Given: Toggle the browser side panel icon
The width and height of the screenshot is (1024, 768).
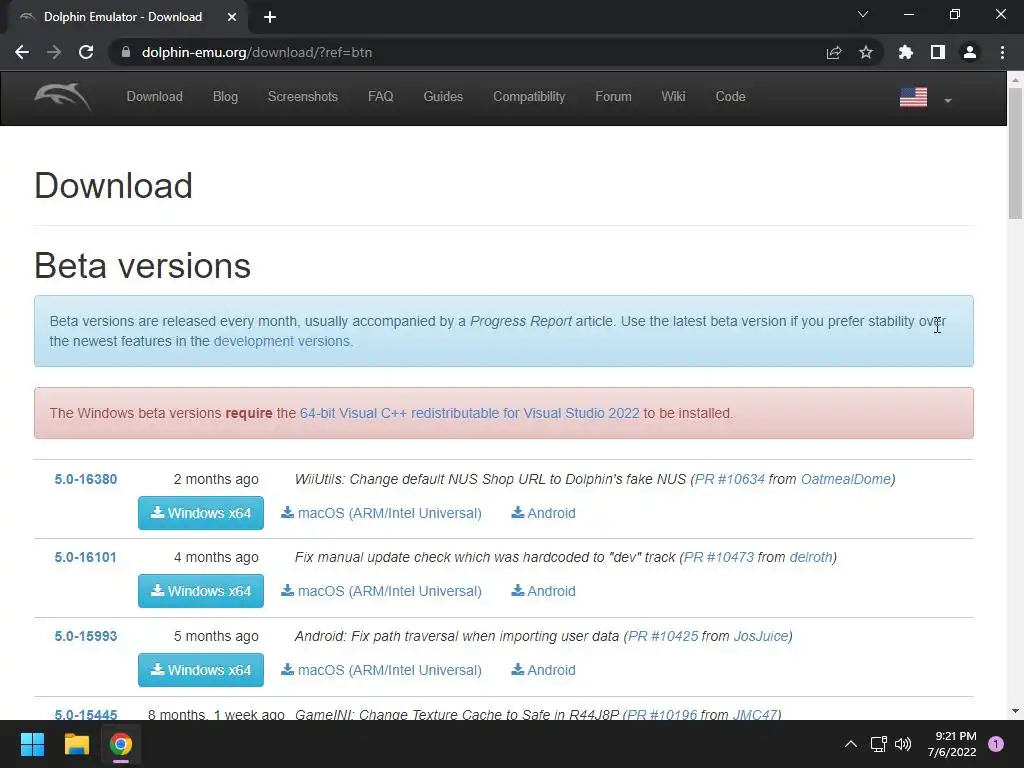Looking at the screenshot, I should (938, 52).
